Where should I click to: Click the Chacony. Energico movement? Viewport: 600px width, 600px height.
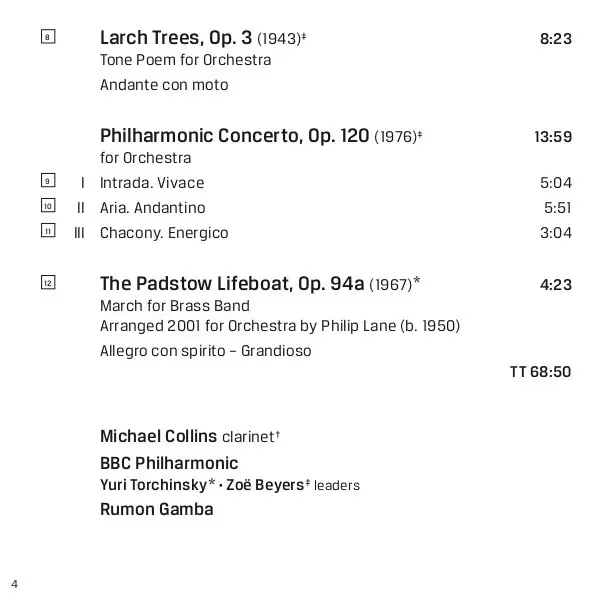coord(164,233)
